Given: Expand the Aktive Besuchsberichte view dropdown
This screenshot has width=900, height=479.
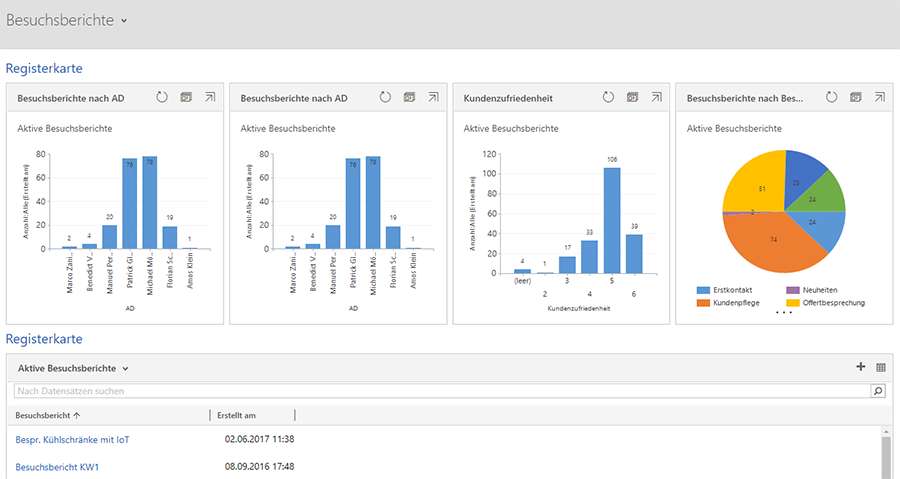Looking at the screenshot, I should point(125,369).
